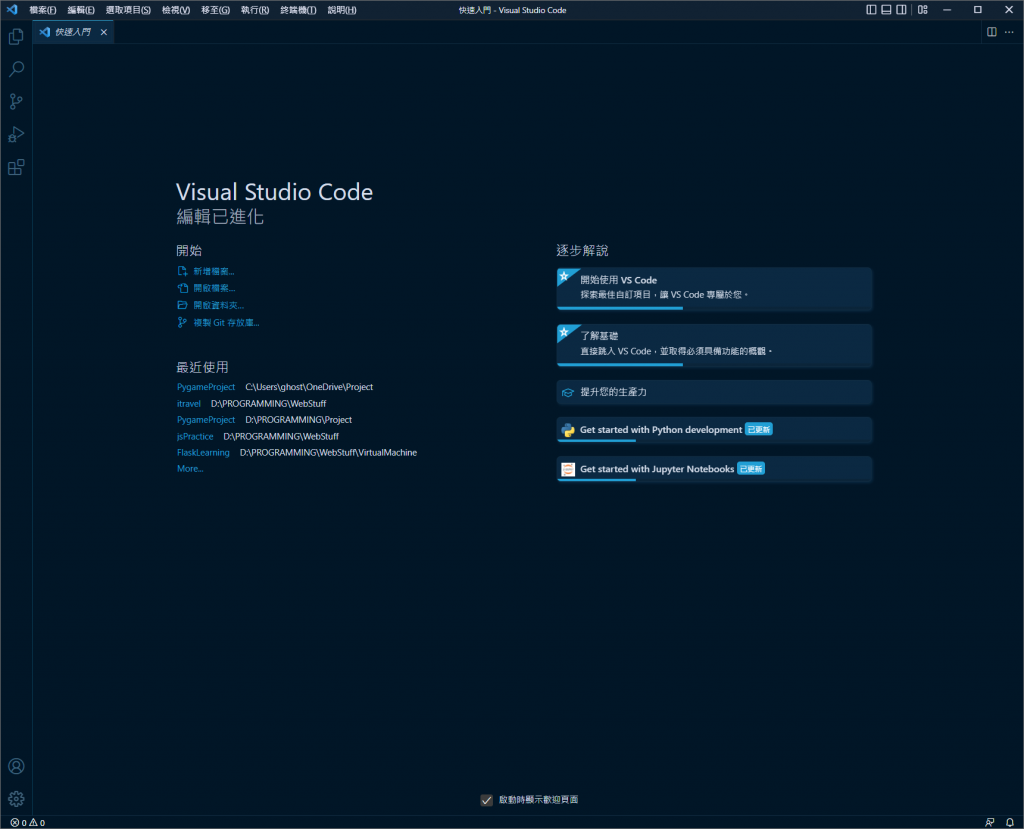Open recent itravel project

pyautogui.click(x=189, y=404)
